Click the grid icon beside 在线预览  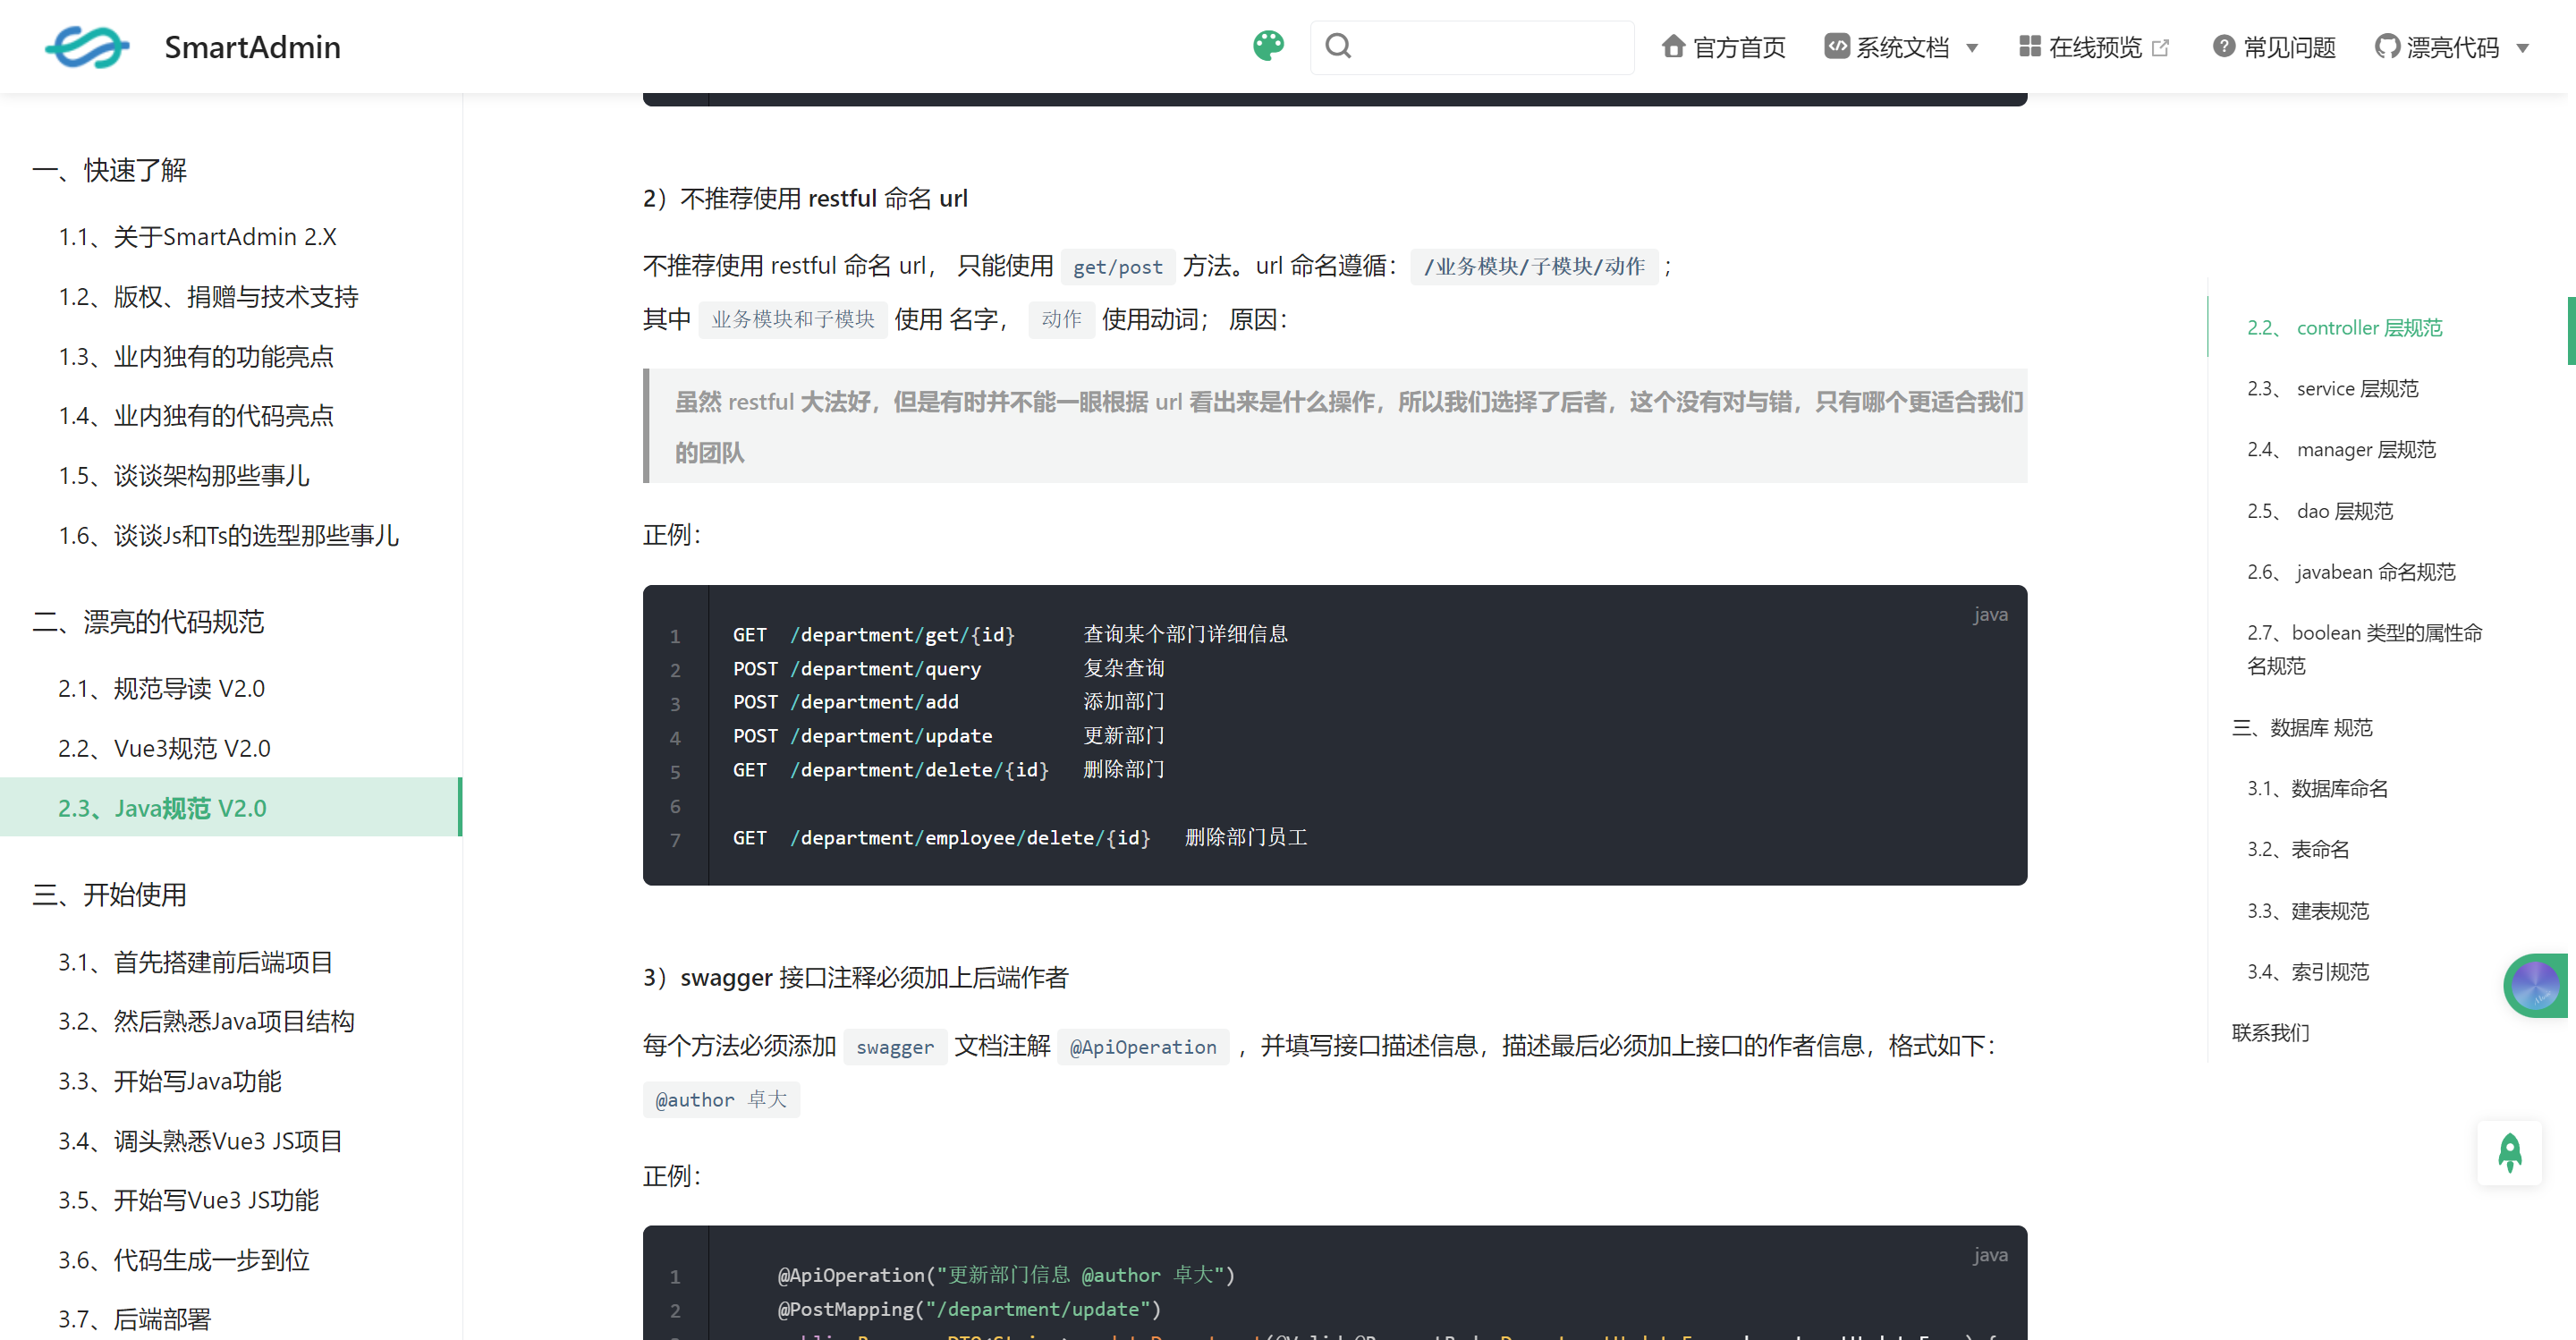click(x=2029, y=46)
